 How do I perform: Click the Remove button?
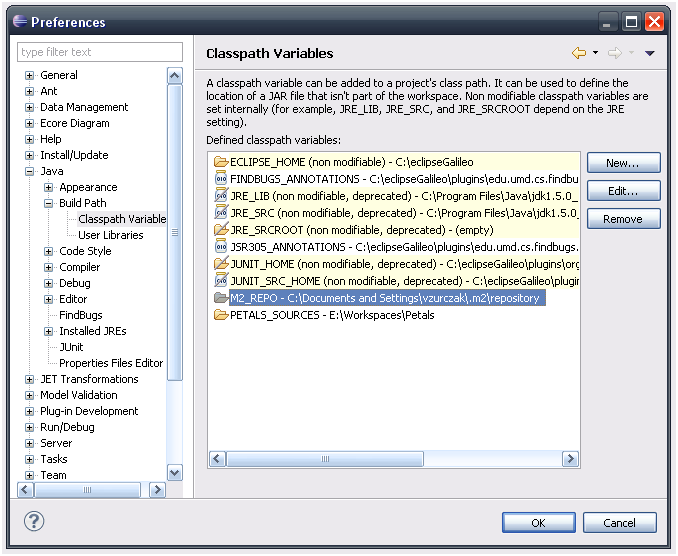point(623,219)
